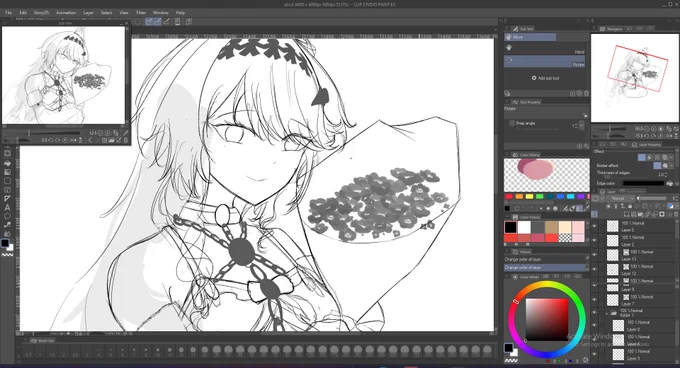
Task: Click the Layer 5 thumbnail
Action: (612, 226)
